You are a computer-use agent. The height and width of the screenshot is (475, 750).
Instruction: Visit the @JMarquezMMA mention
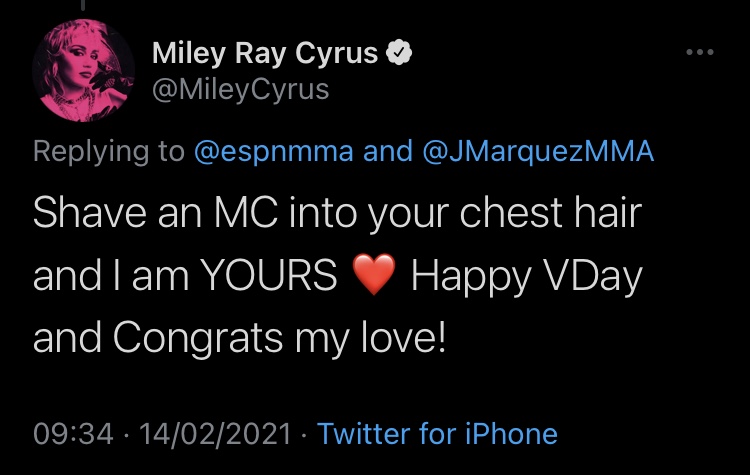coord(538,152)
